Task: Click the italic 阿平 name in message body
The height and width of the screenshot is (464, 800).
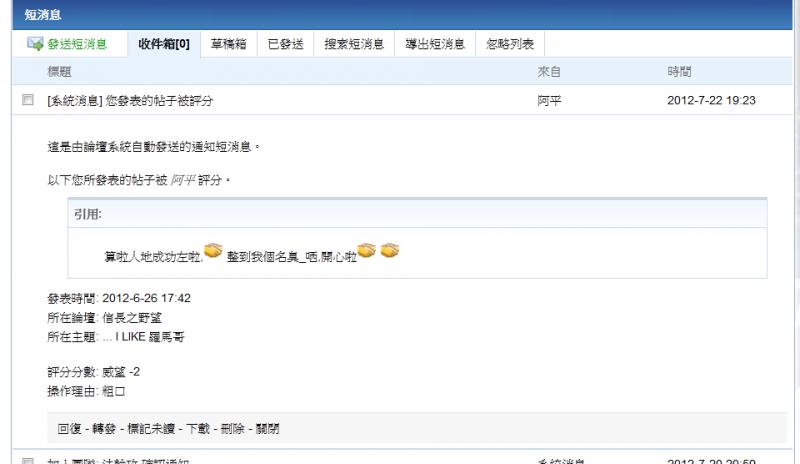Action: [x=183, y=180]
